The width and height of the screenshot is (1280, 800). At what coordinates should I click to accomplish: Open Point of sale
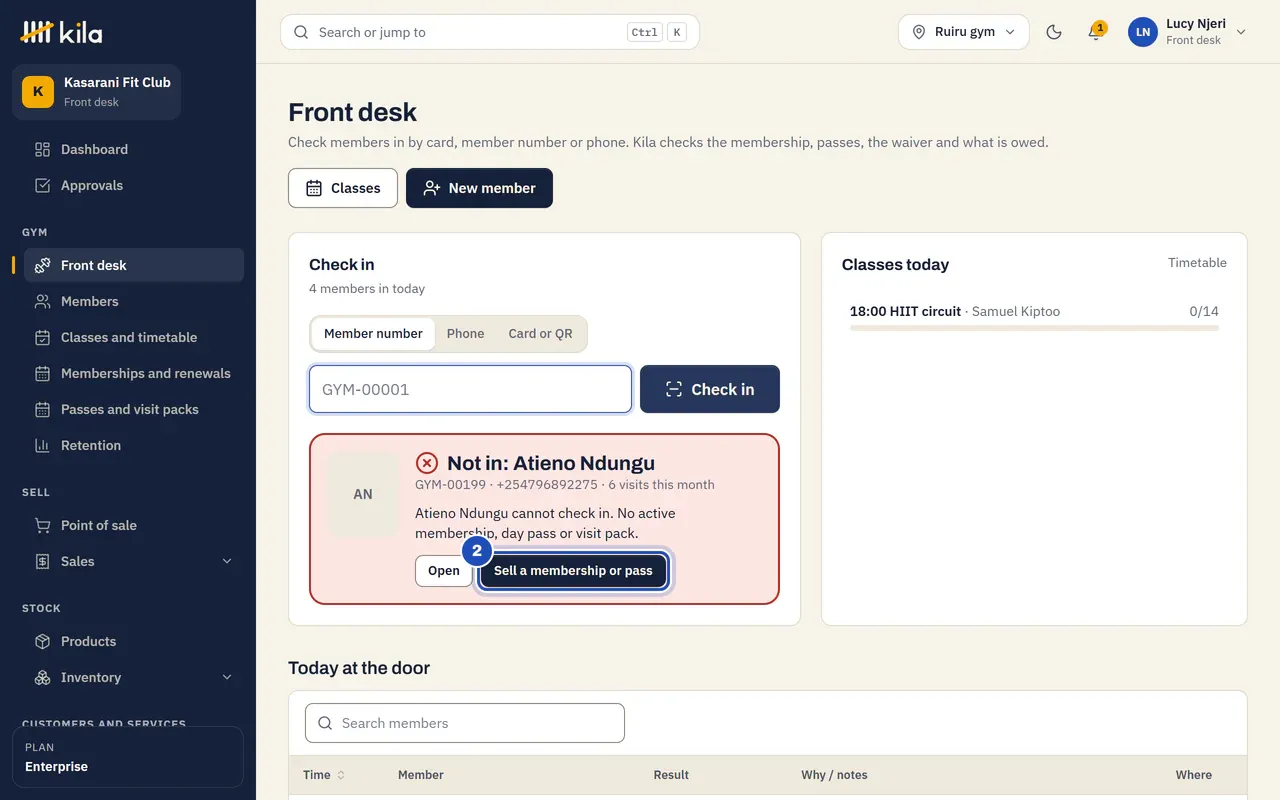pyautogui.click(x=134, y=525)
